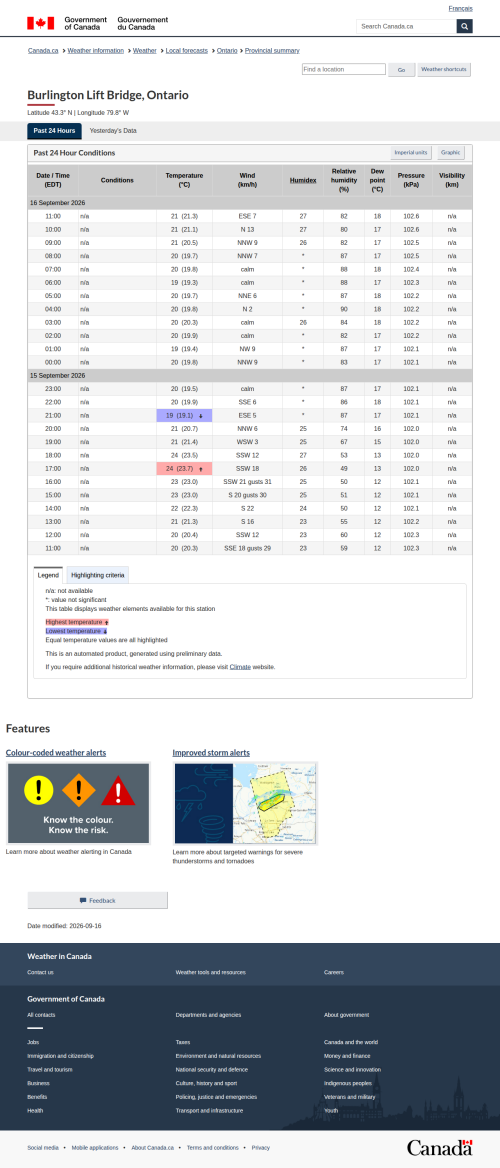Click wind value S 20 gusts 30
Viewport: 500px width, 1168px height.
(x=247, y=495)
